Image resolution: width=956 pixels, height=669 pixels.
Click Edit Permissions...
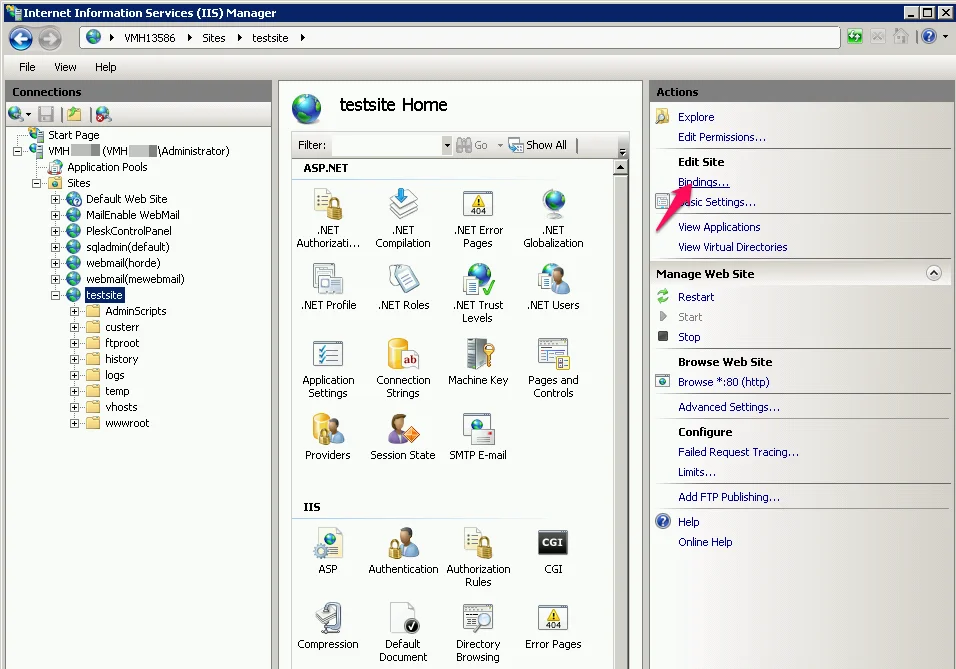click(722, 137)
